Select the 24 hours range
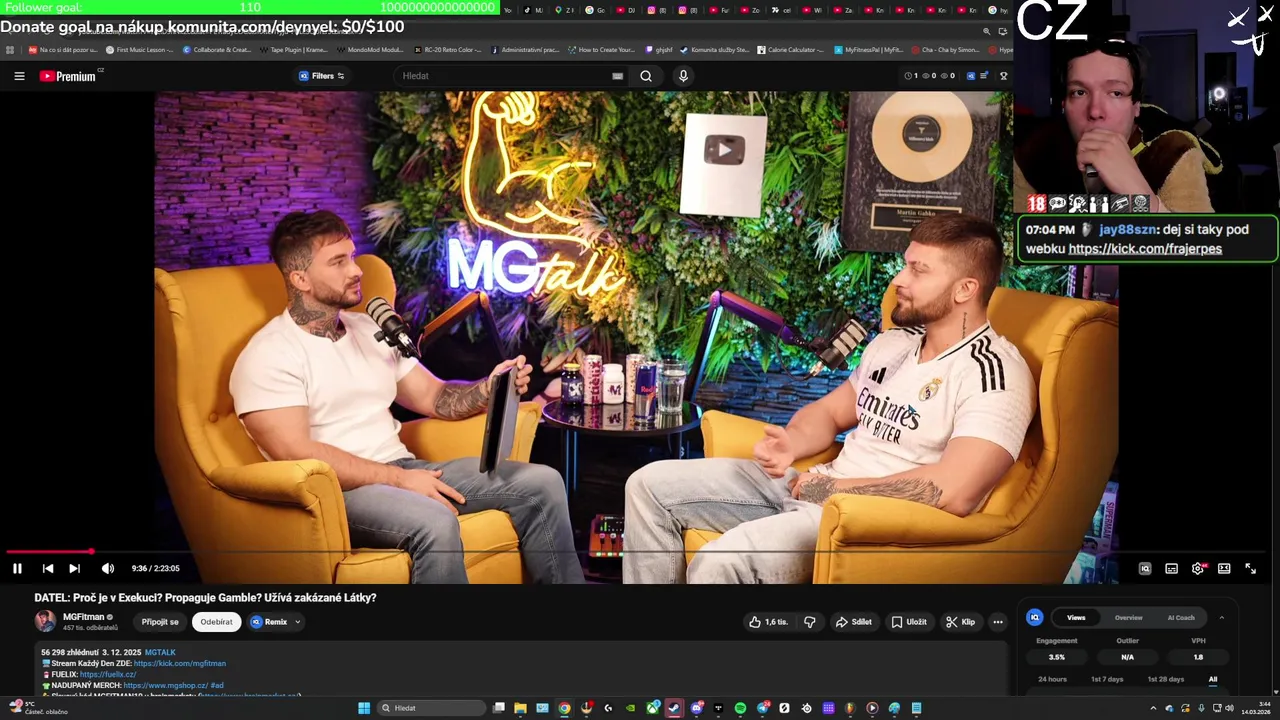This screenshot has height=720, width=1280. tap(1052, 679)
